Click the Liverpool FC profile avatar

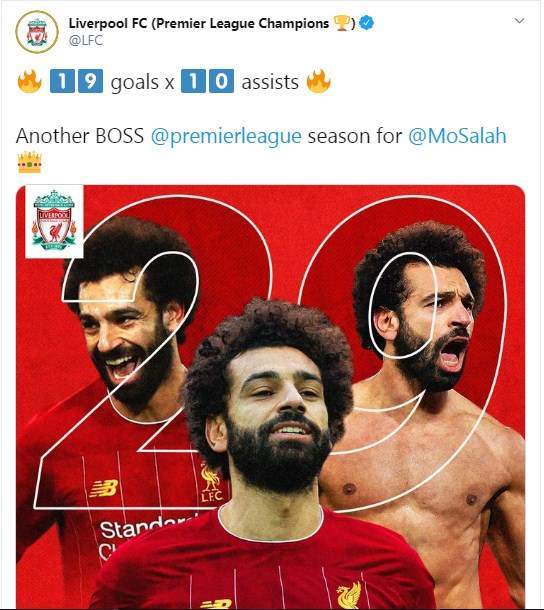37,32
